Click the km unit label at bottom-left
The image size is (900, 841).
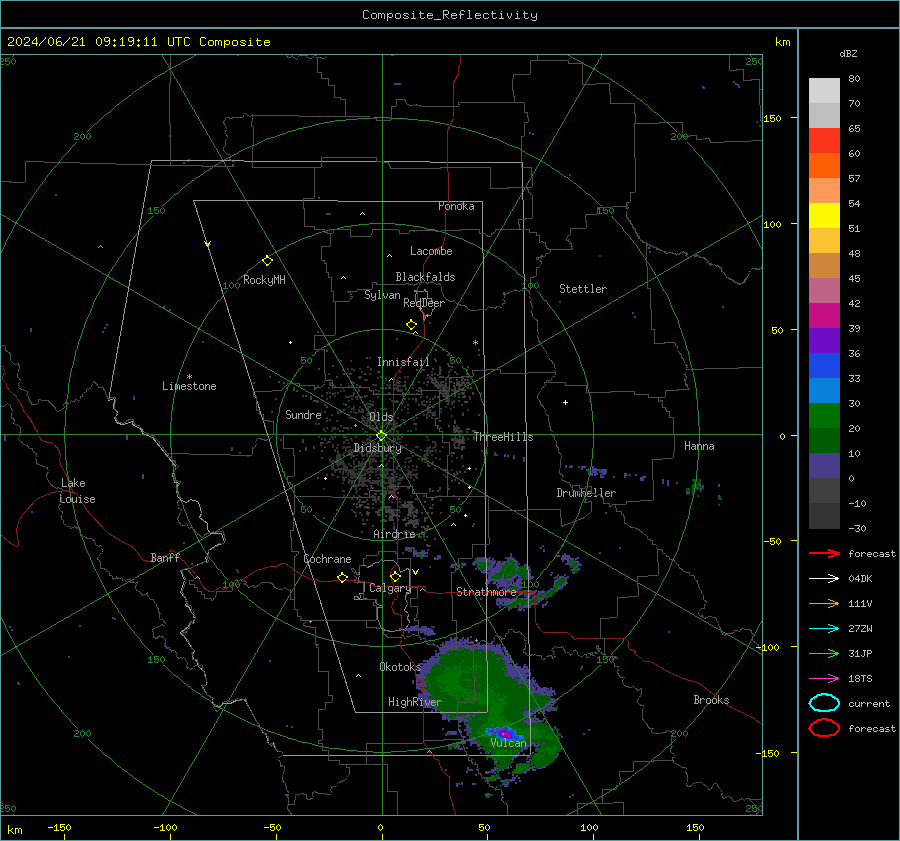click(x=14, y=830)
